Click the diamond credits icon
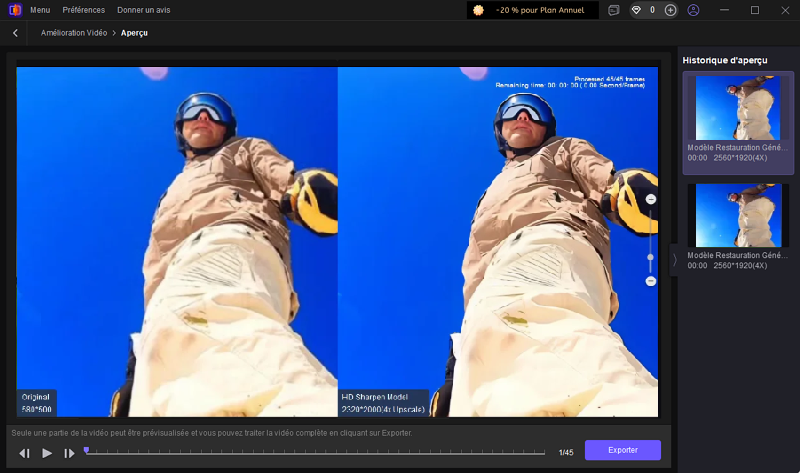800x473 pixels. (x=637, y=10)
